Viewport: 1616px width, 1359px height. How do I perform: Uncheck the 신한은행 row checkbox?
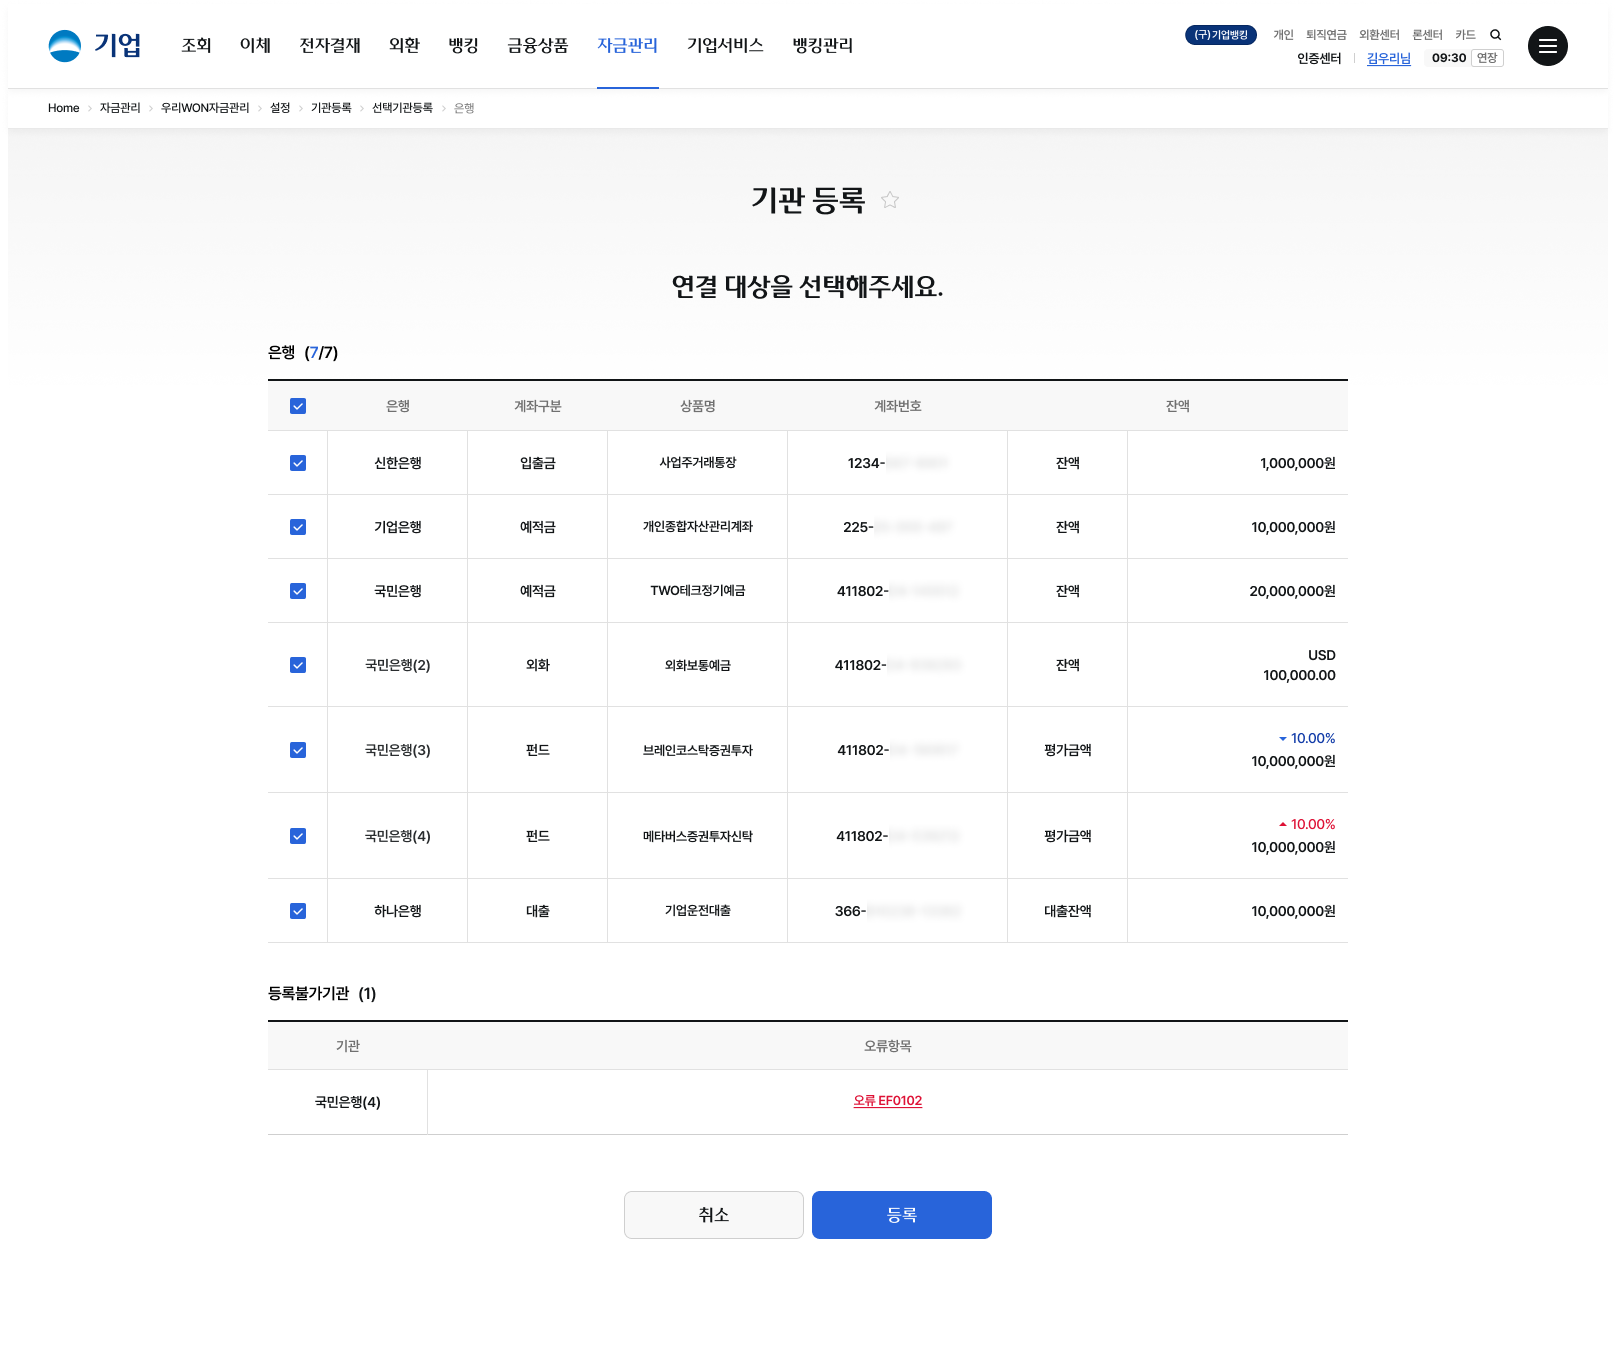[x=298, y=463]
